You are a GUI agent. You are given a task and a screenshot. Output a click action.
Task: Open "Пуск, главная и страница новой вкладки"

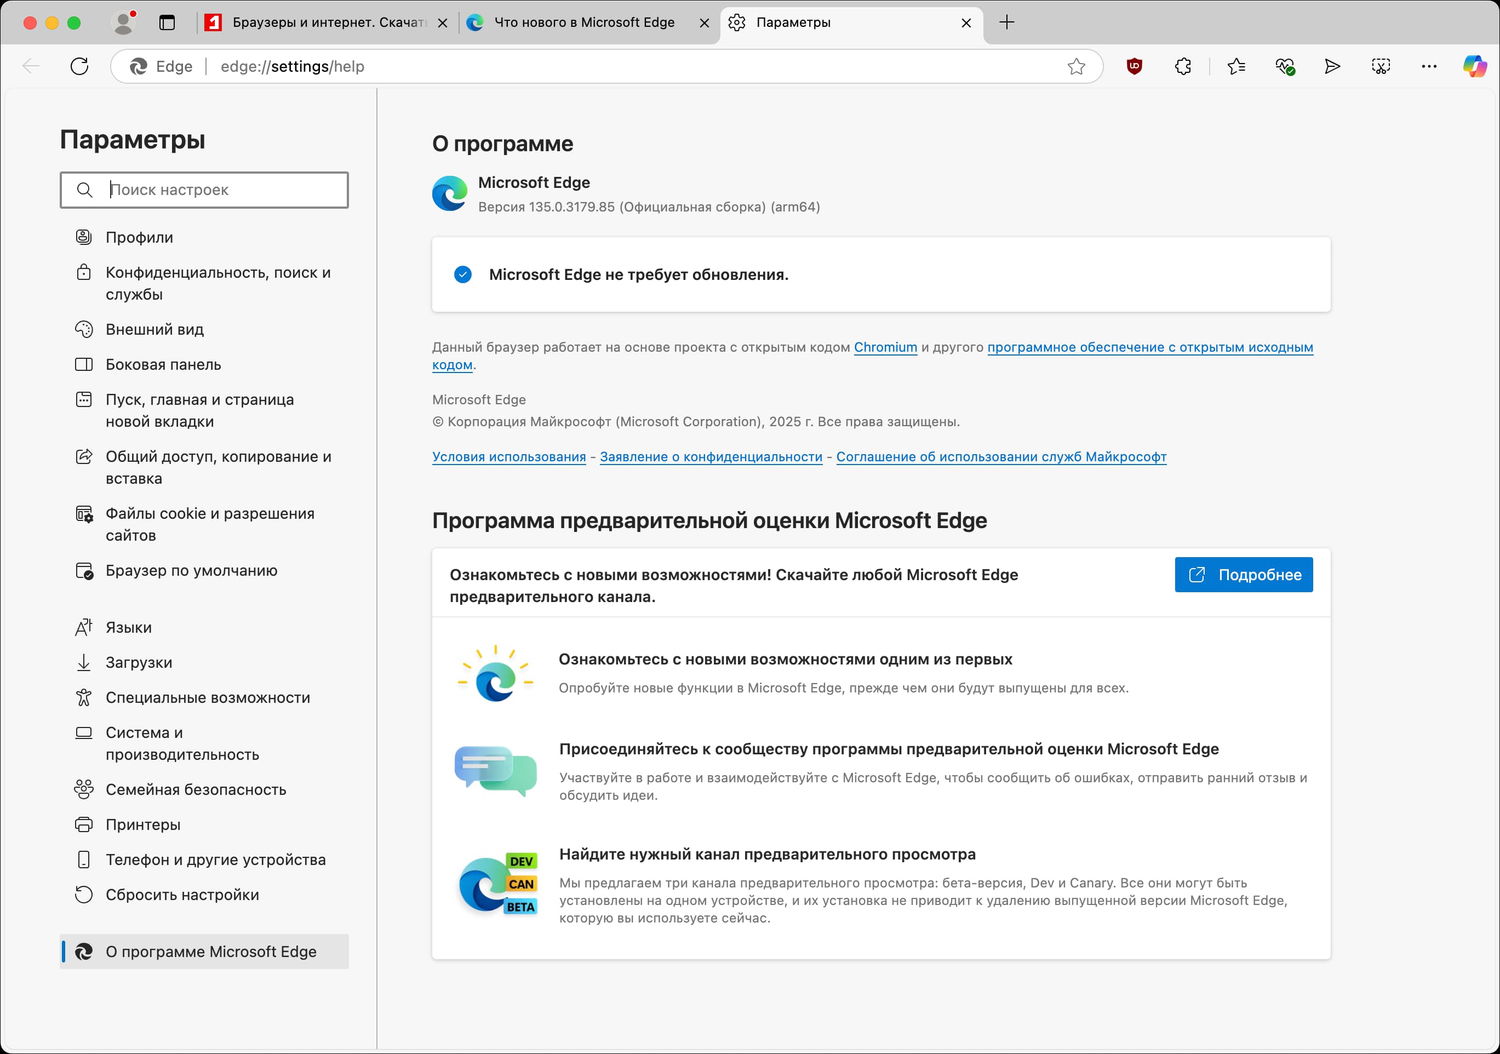[x=204, y=411]
